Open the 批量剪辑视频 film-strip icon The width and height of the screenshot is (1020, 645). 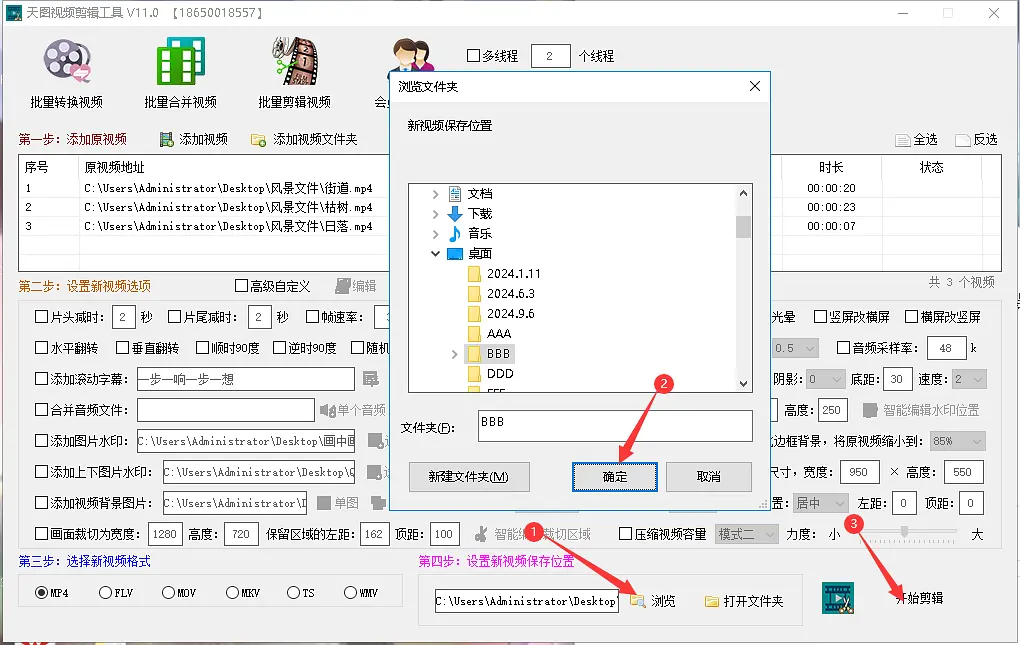click(294, 60)
